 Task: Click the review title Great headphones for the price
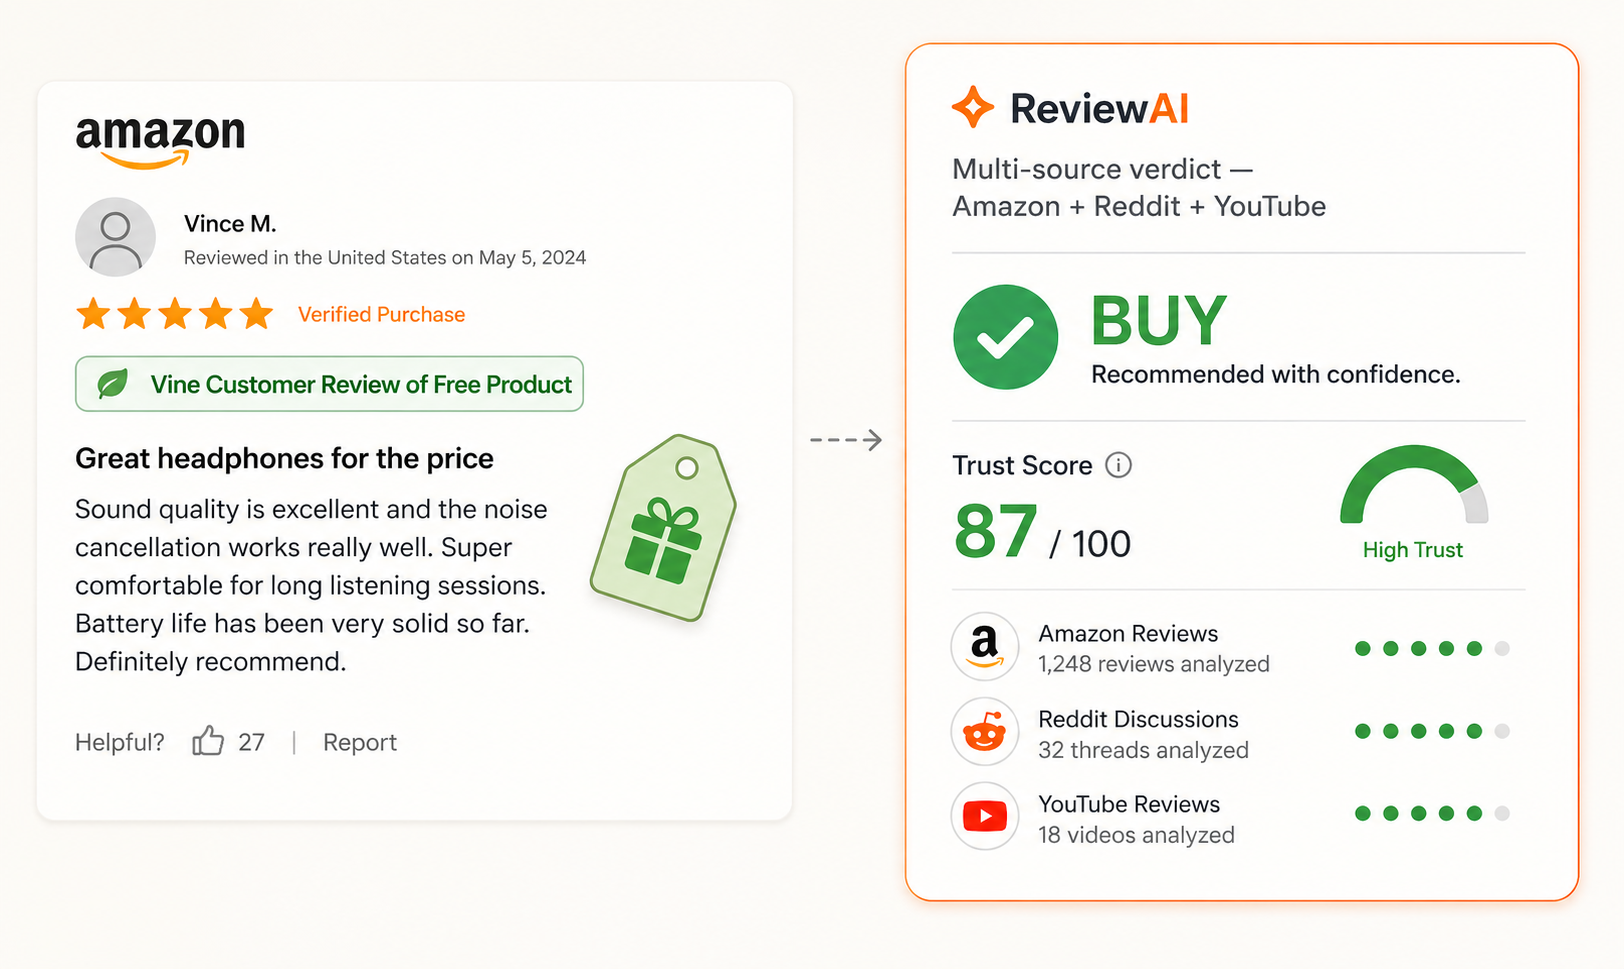(284, 458)
